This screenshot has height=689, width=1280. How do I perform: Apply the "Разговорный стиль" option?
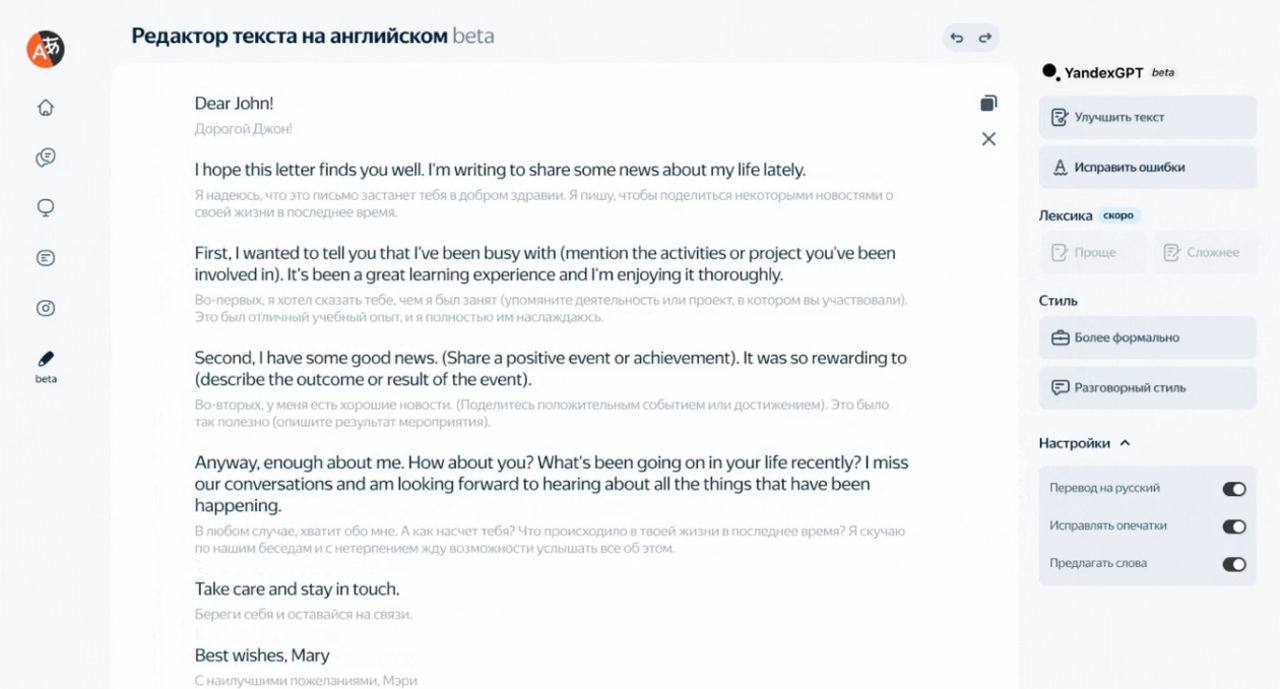(x=1147, y=388)
